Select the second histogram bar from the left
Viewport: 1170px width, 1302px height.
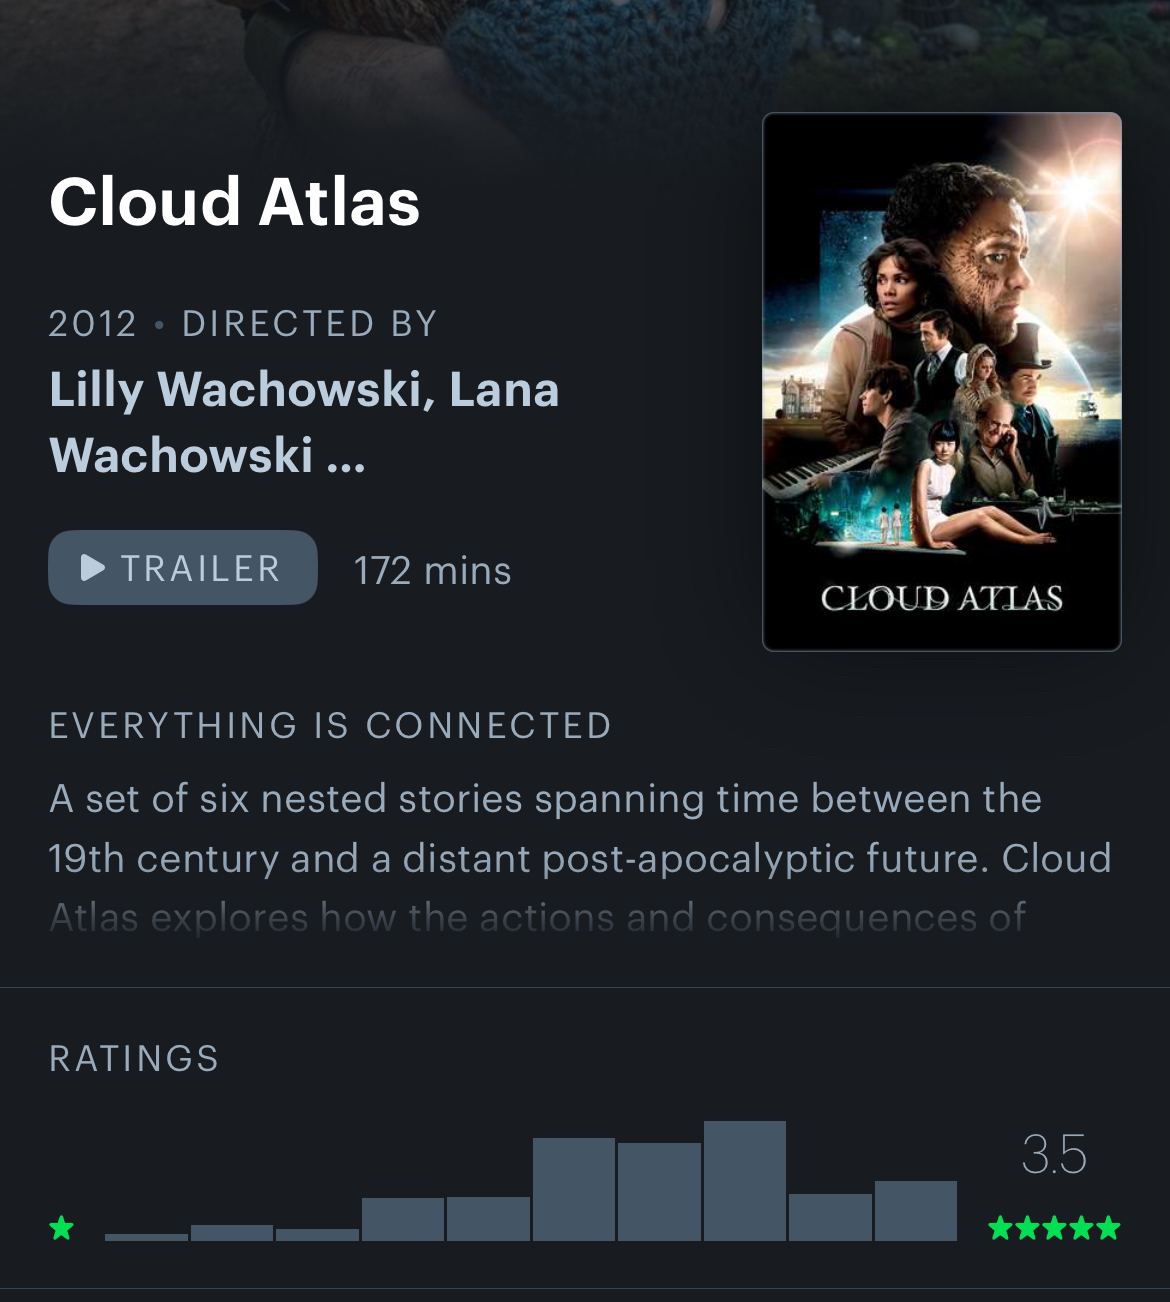click(231, 1232)
